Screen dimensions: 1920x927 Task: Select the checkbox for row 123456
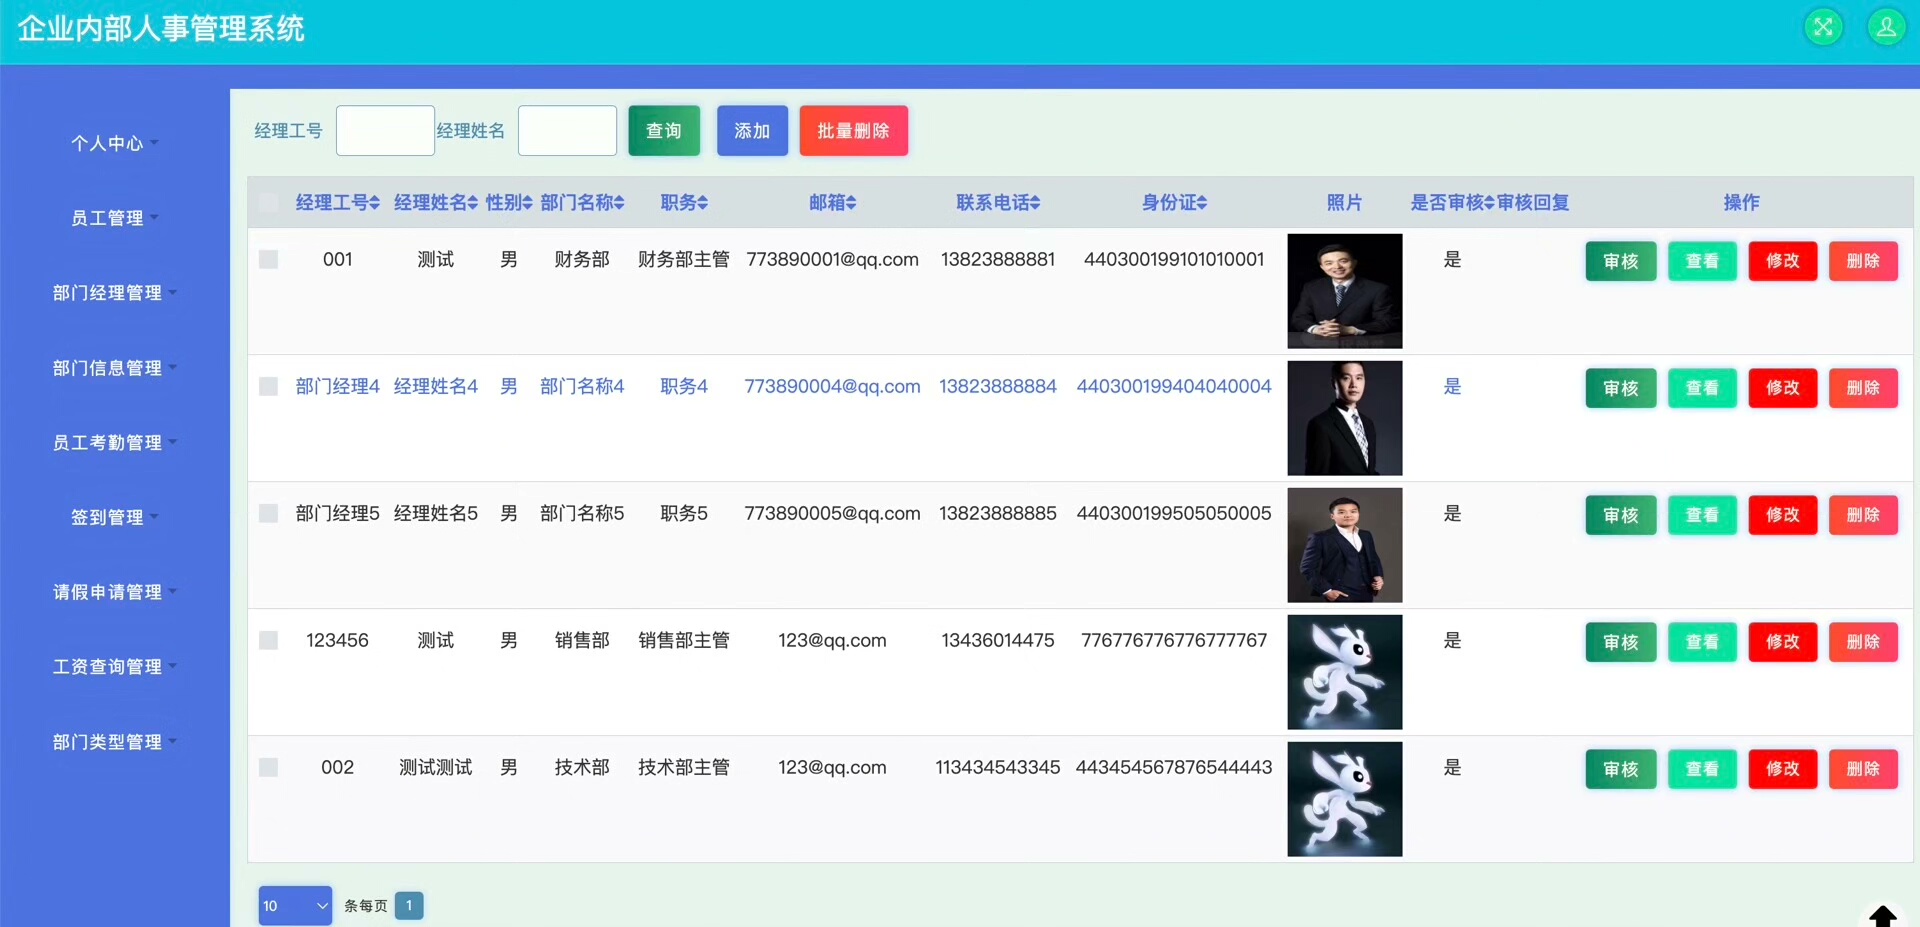coord(268,640)
